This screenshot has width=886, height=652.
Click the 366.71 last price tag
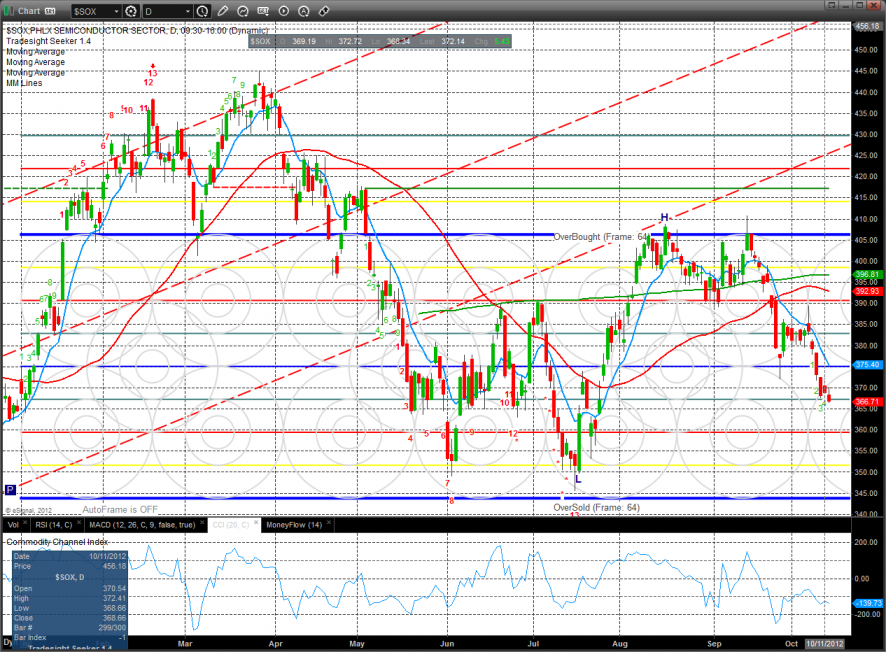click(867, 402)
